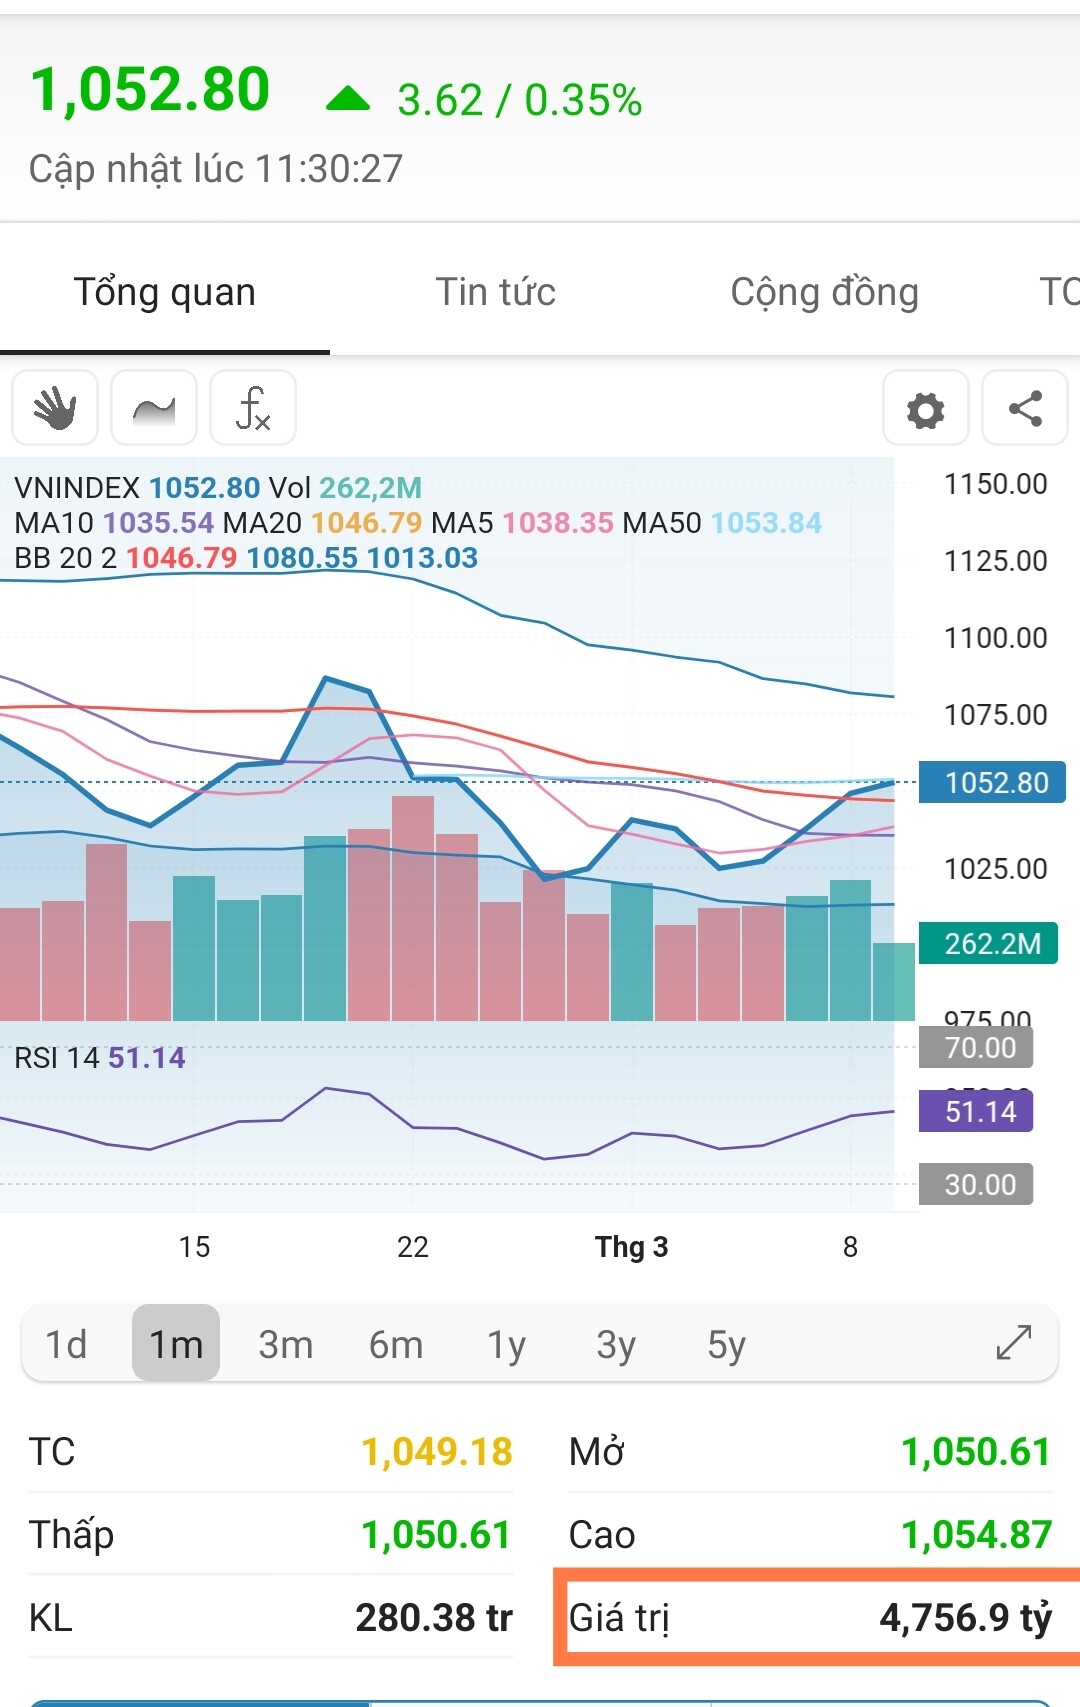
Task: Select the hand pan tool icon
Action: pos(55,408)
